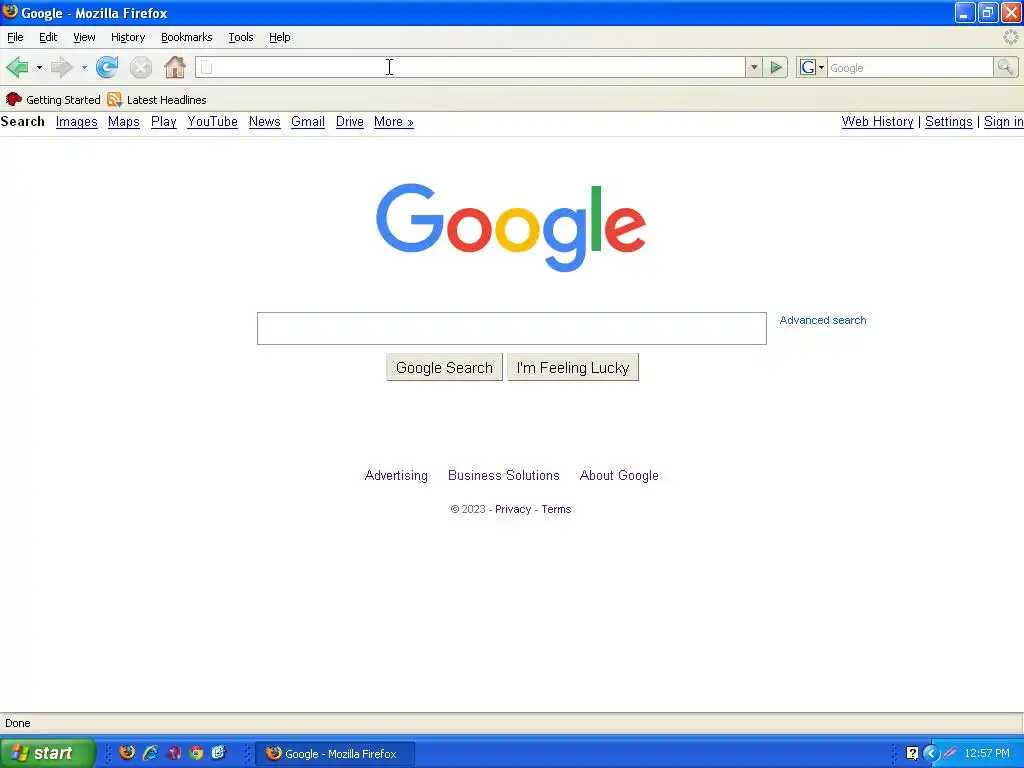Image resolution: width=1024 pixels, height=768 pixels.
Task: Open the Advertising link
Action: pos(396,475)
